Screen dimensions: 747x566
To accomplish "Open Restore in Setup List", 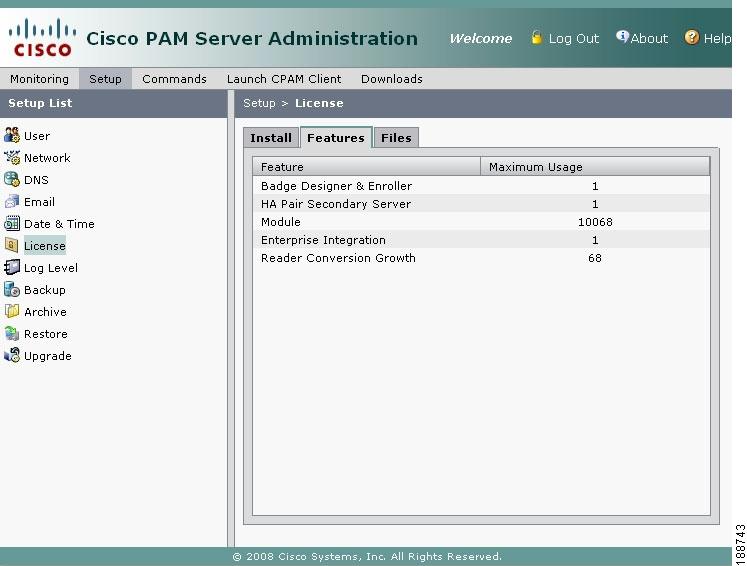I will [x=46, y=334].
